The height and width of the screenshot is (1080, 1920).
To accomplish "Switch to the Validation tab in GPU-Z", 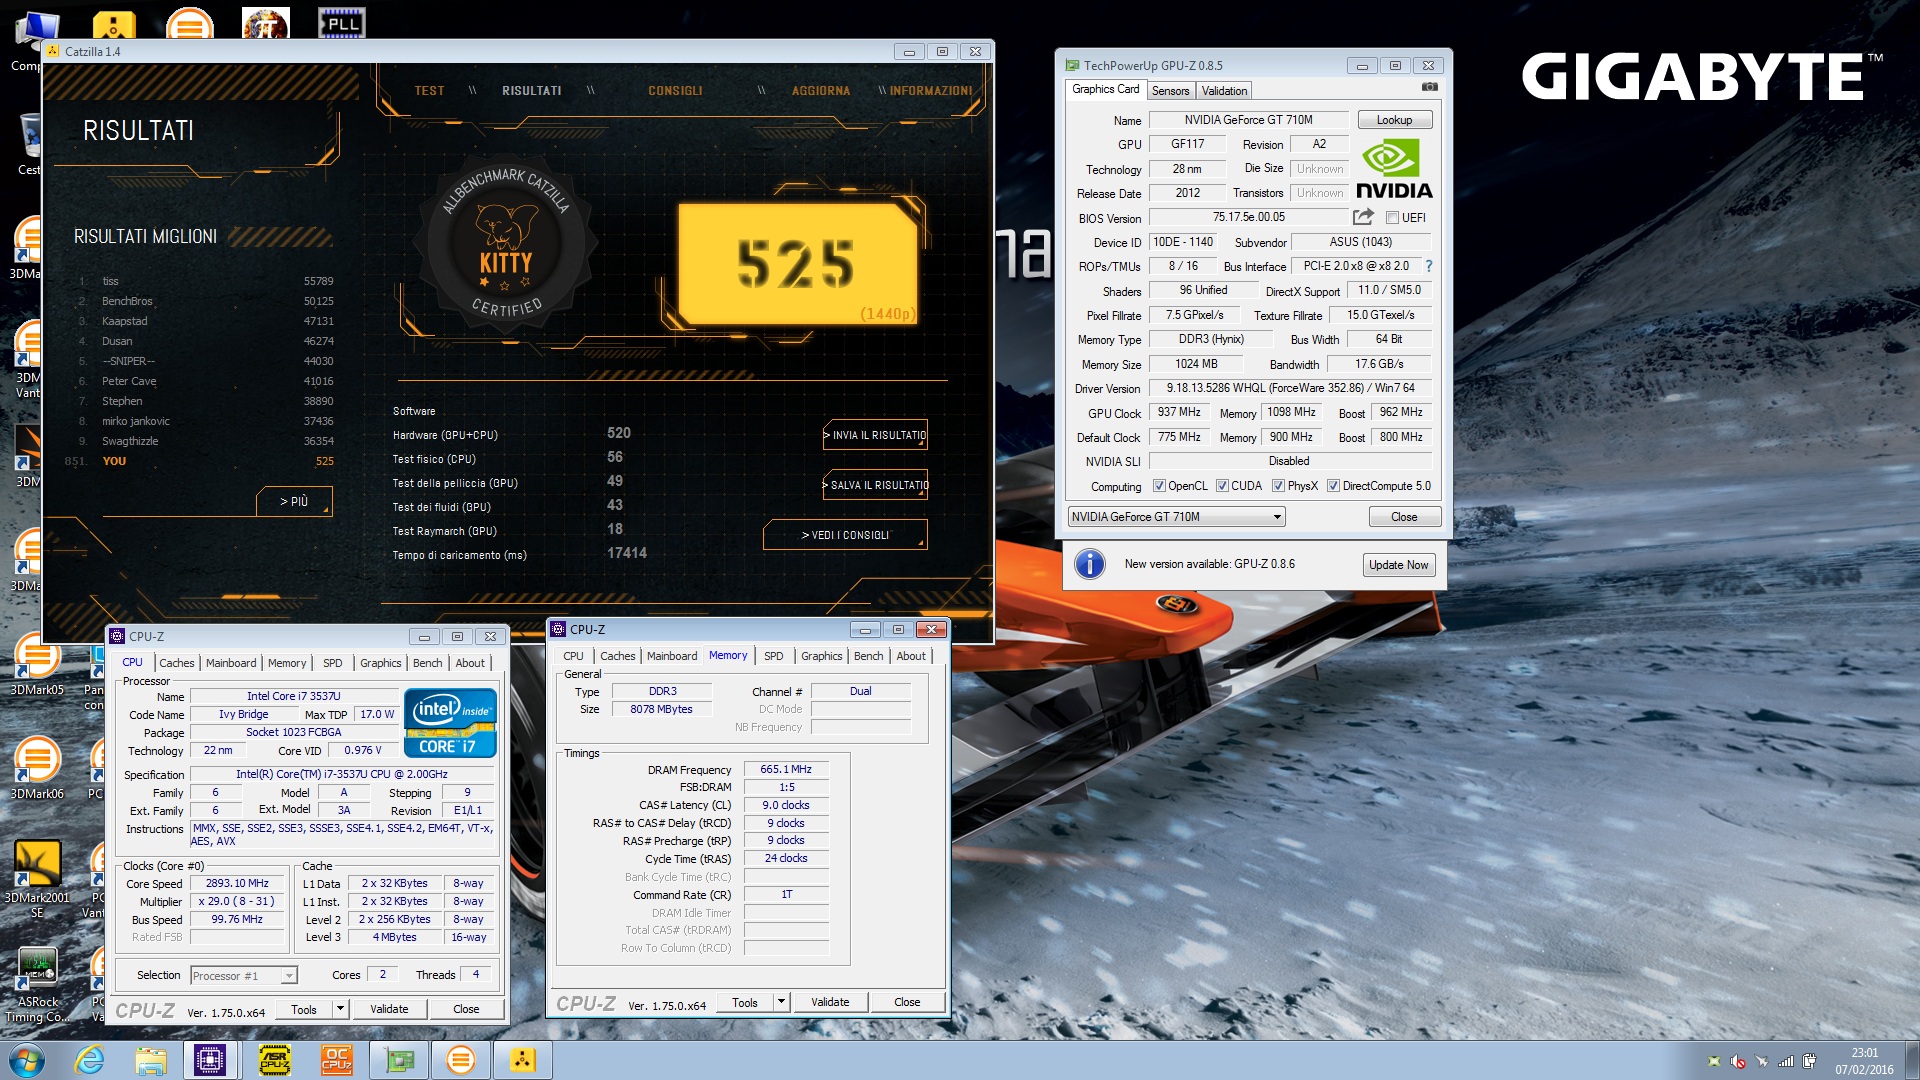I will pyautogui.click(x=1224, y=90).
